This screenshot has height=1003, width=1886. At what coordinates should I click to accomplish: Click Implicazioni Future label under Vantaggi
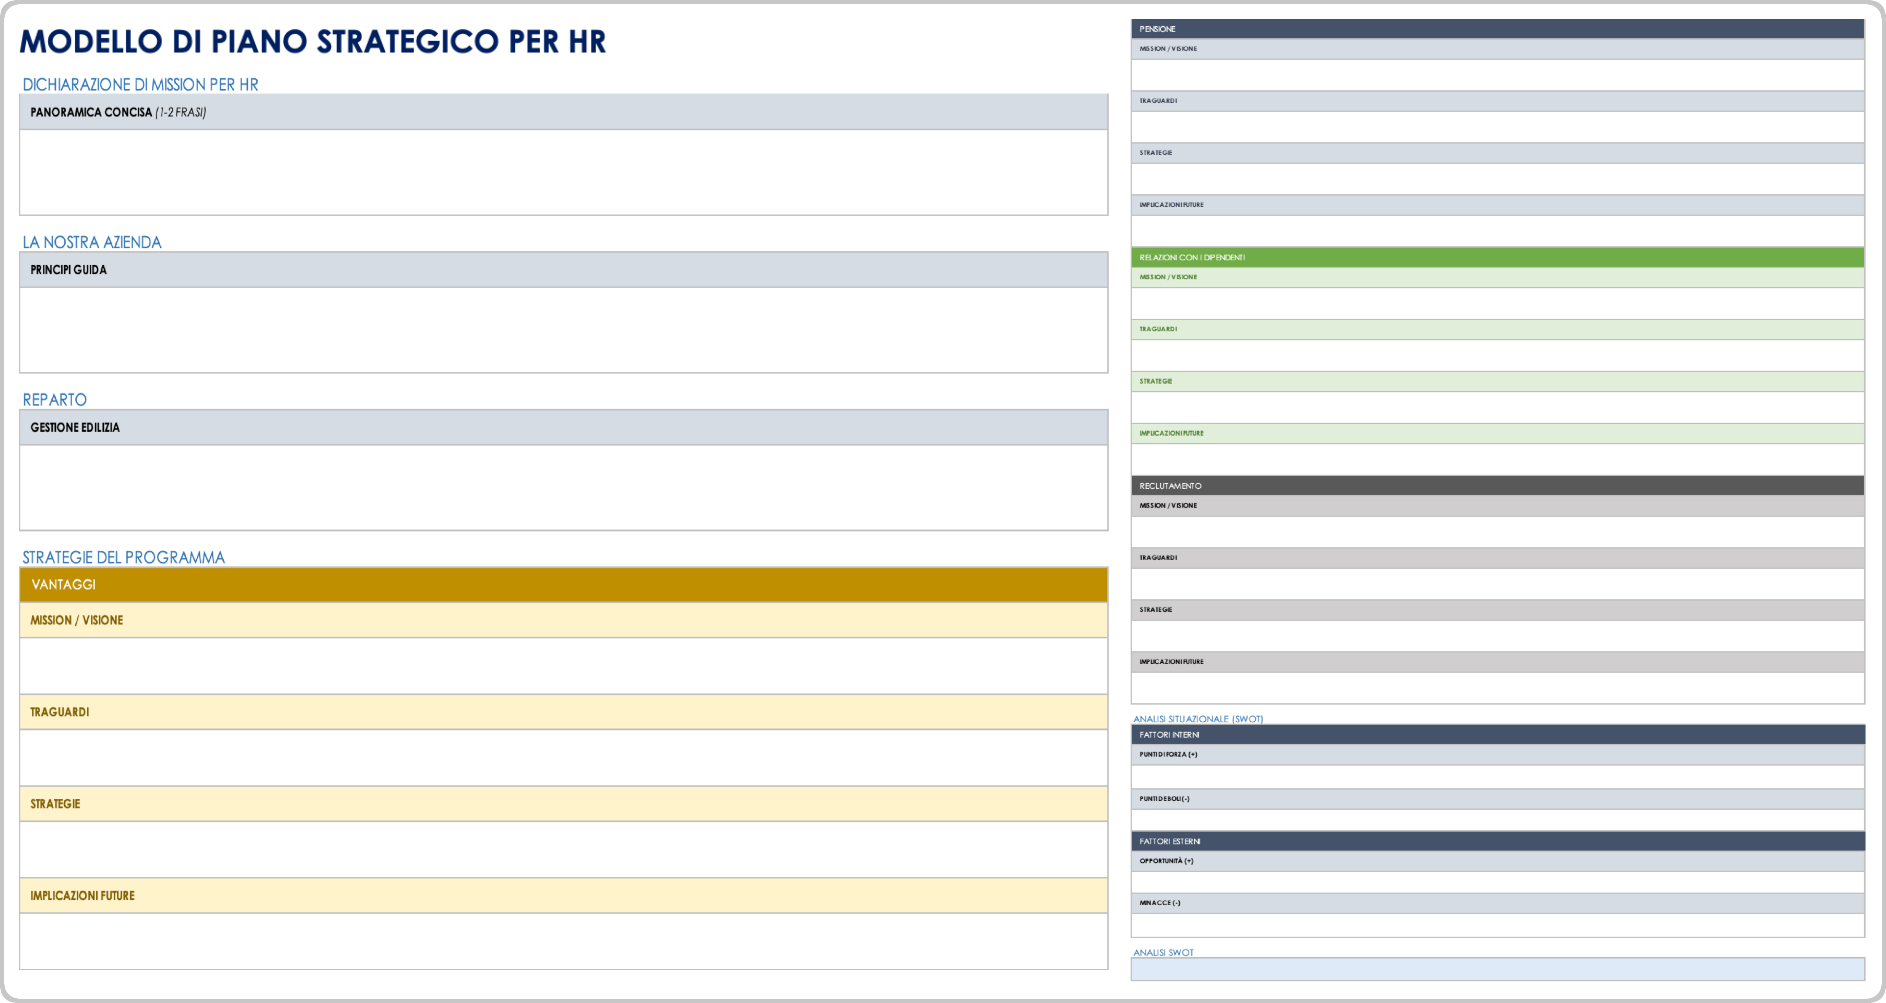[x=82, y=896]
